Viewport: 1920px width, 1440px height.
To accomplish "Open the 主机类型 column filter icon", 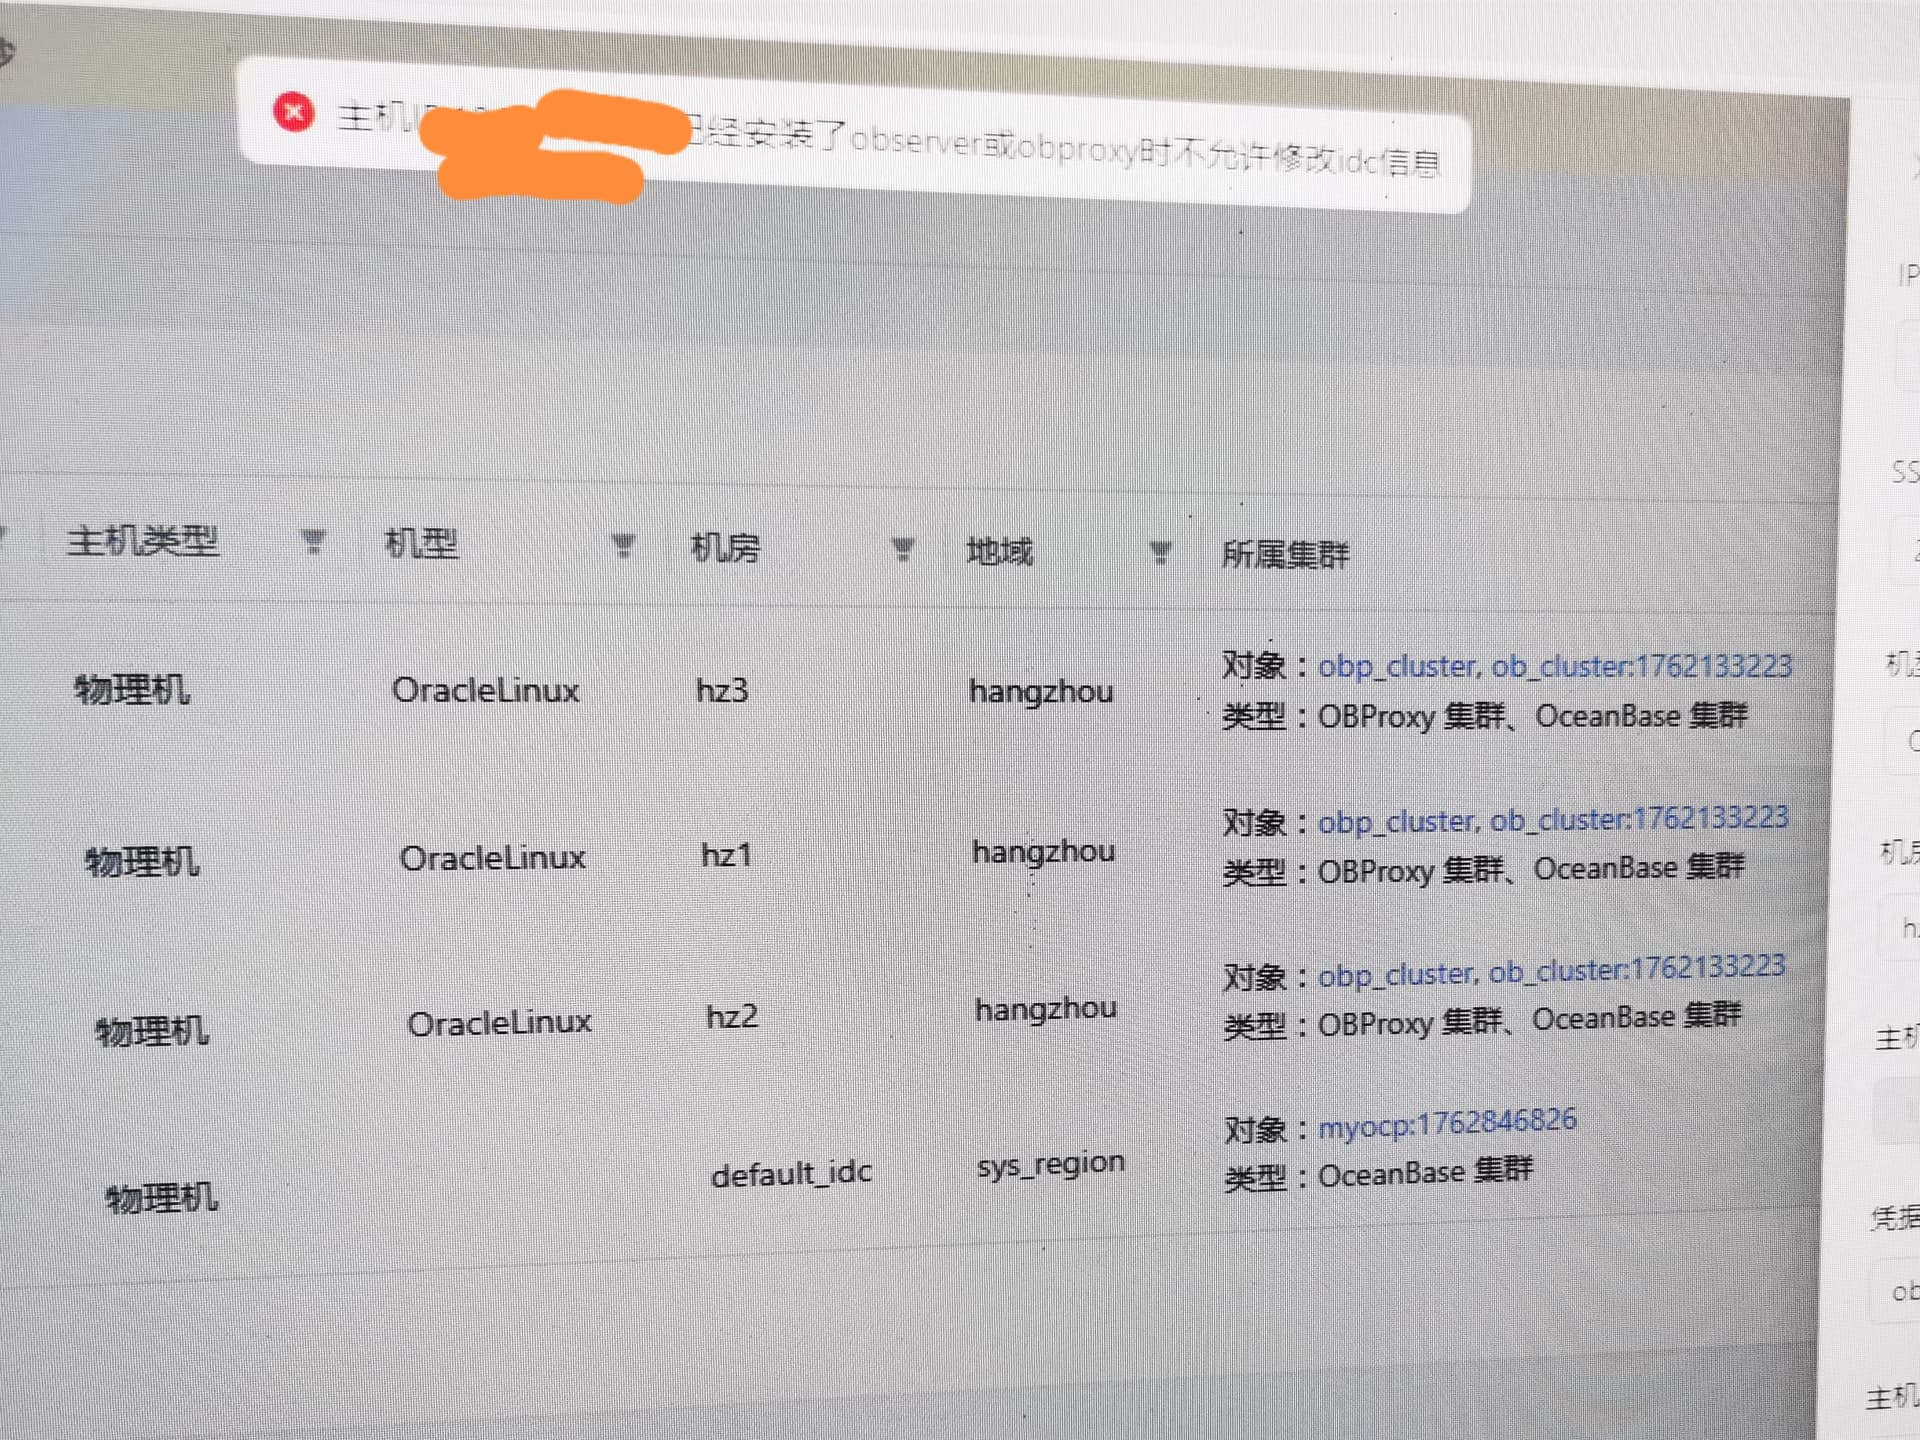I will coord(313,542).
